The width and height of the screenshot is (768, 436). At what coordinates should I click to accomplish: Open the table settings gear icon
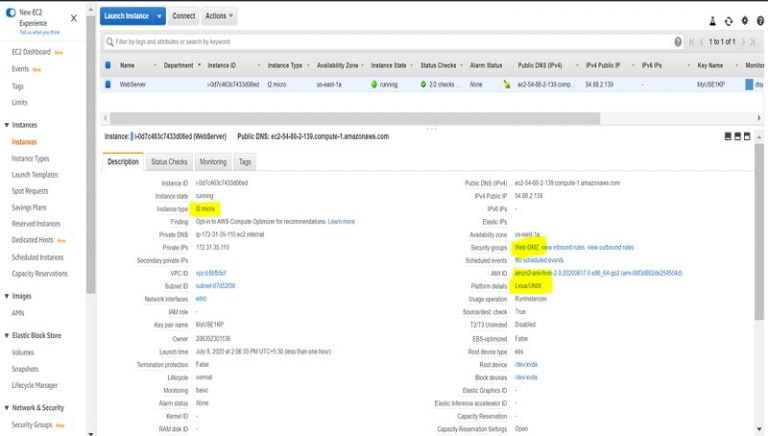(744, 21)
